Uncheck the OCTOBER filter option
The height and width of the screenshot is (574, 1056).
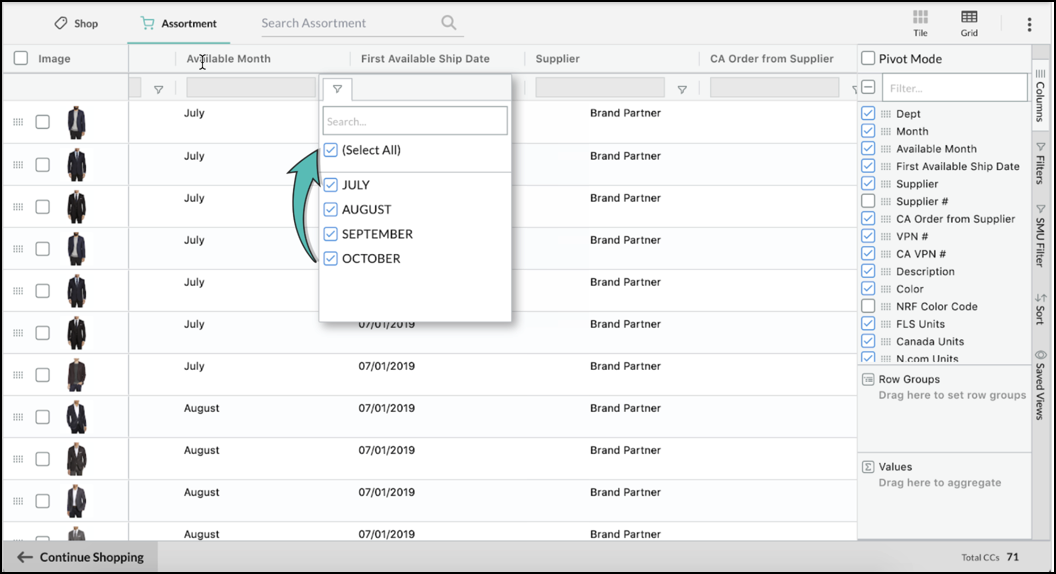point(331,259)
